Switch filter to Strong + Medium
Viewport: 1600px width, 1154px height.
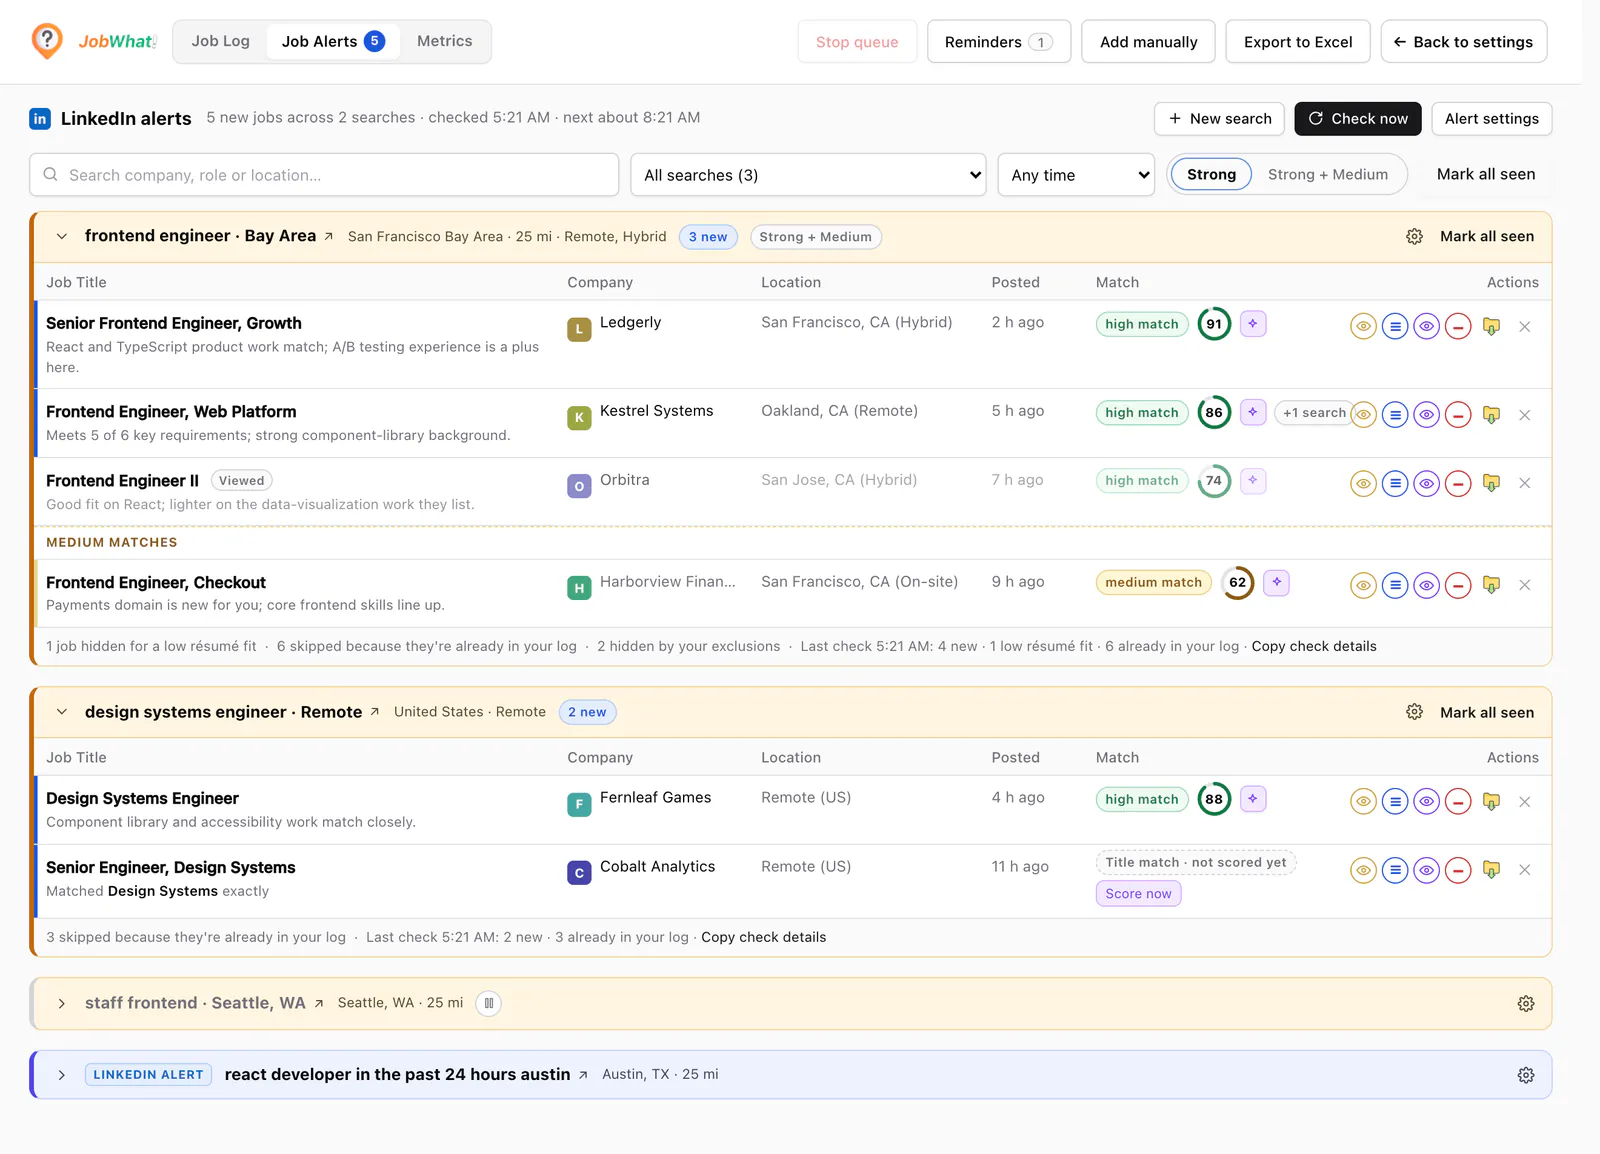[x=1327, y=175]
